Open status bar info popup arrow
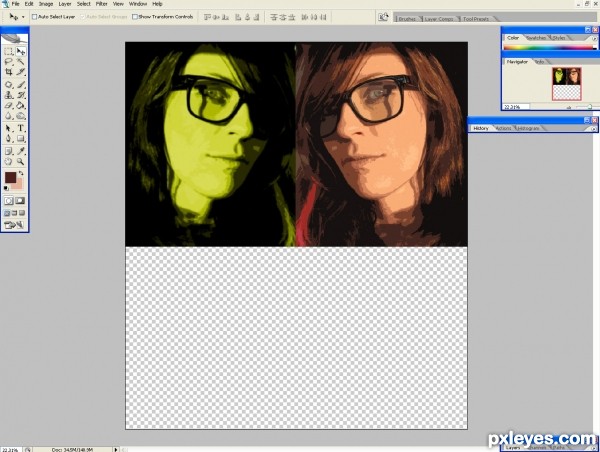600x452 pixels. (x=116, y=449)
